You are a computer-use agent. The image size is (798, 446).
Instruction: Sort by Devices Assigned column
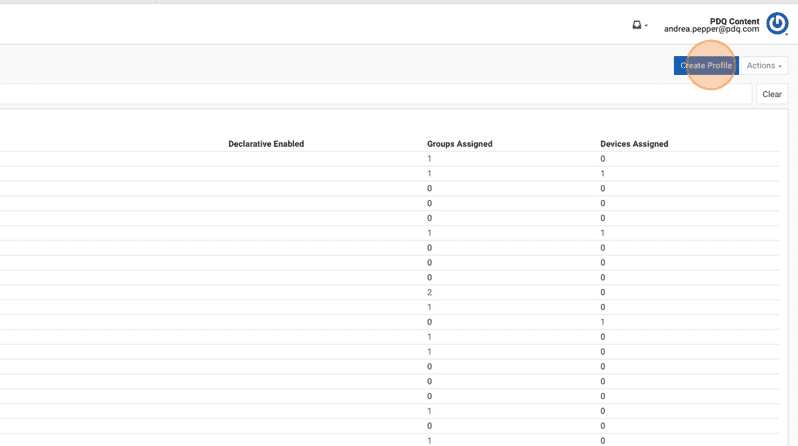[x=634, y=144]
